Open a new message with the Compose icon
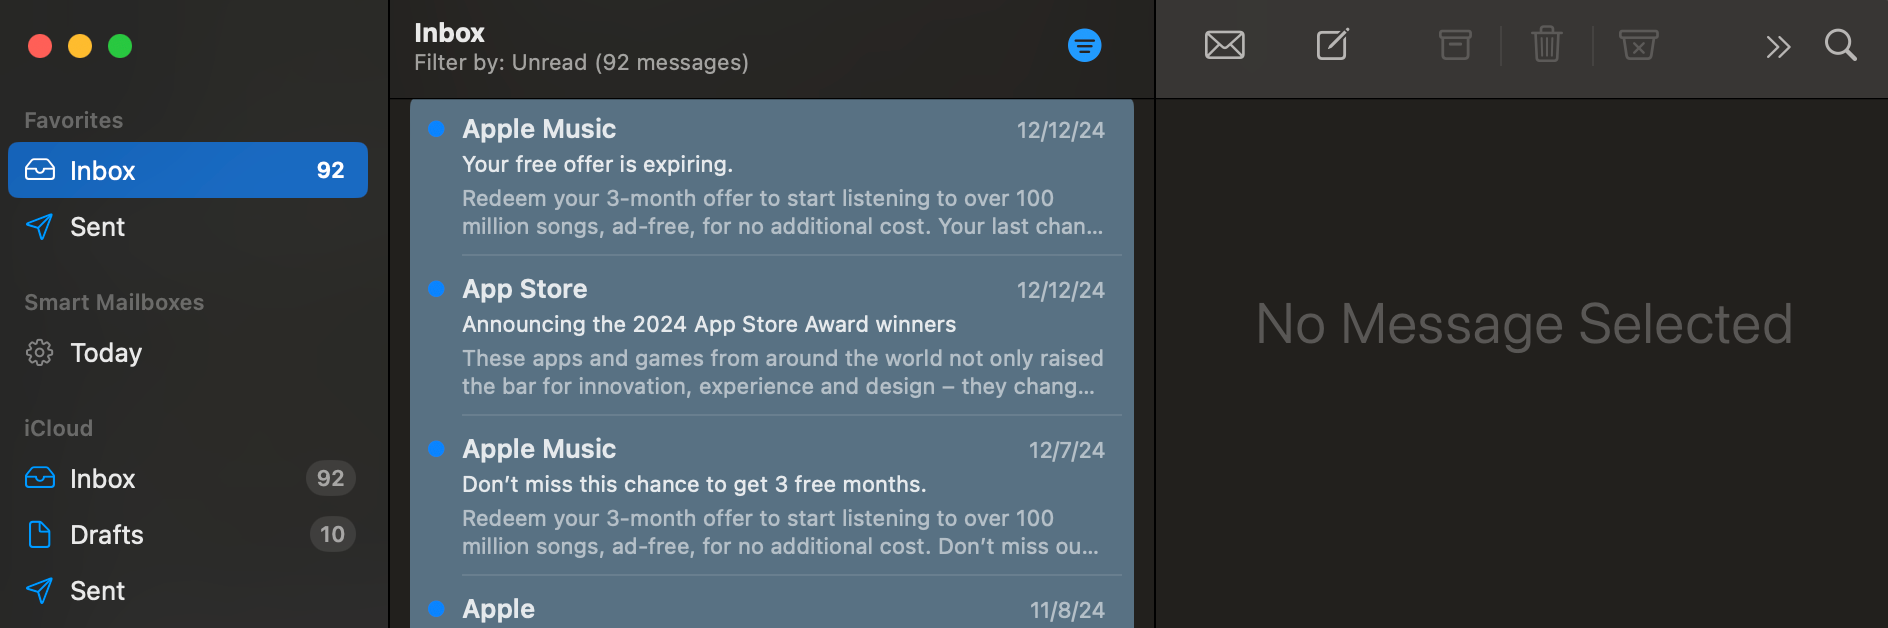1888x628 pixels. tap(1331, 44)
